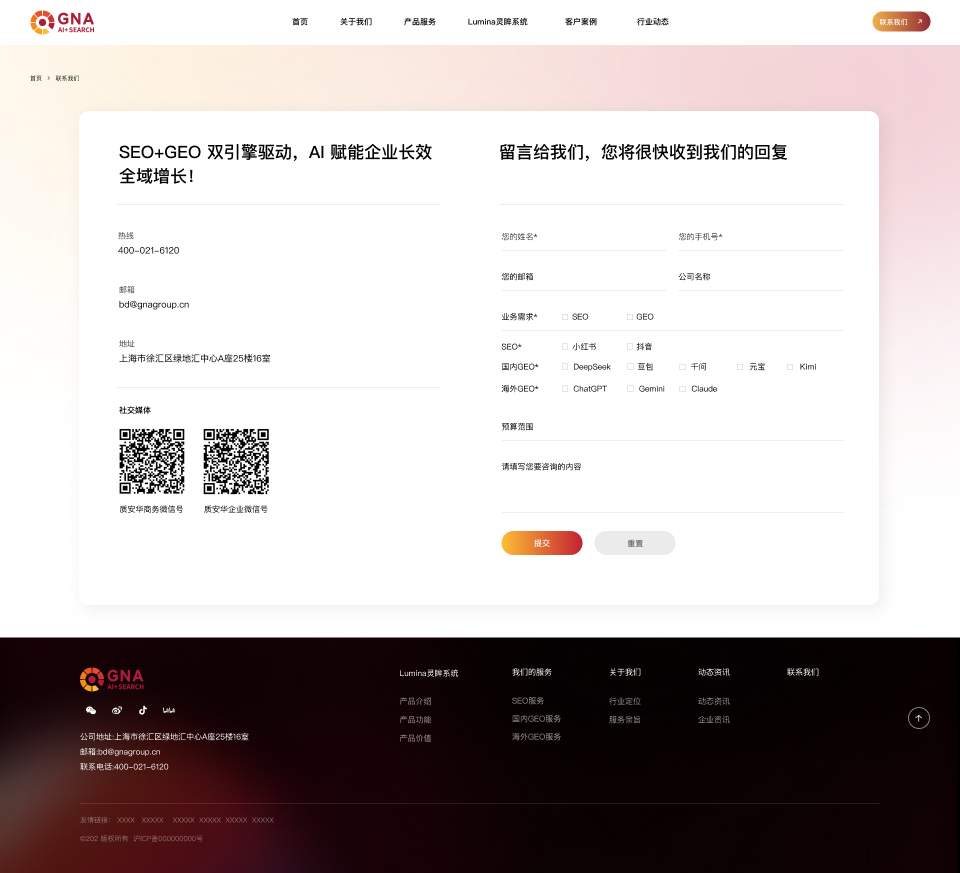
Task: Click the back-to-top arrow circle
Action: [918, 718]
